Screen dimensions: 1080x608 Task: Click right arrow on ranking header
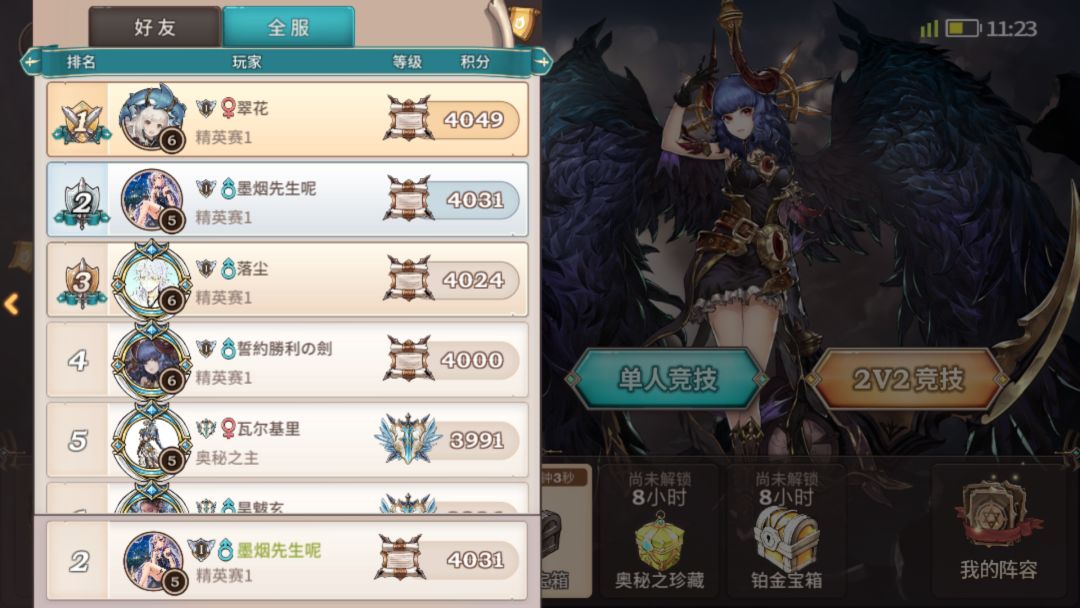click(543, 62)
